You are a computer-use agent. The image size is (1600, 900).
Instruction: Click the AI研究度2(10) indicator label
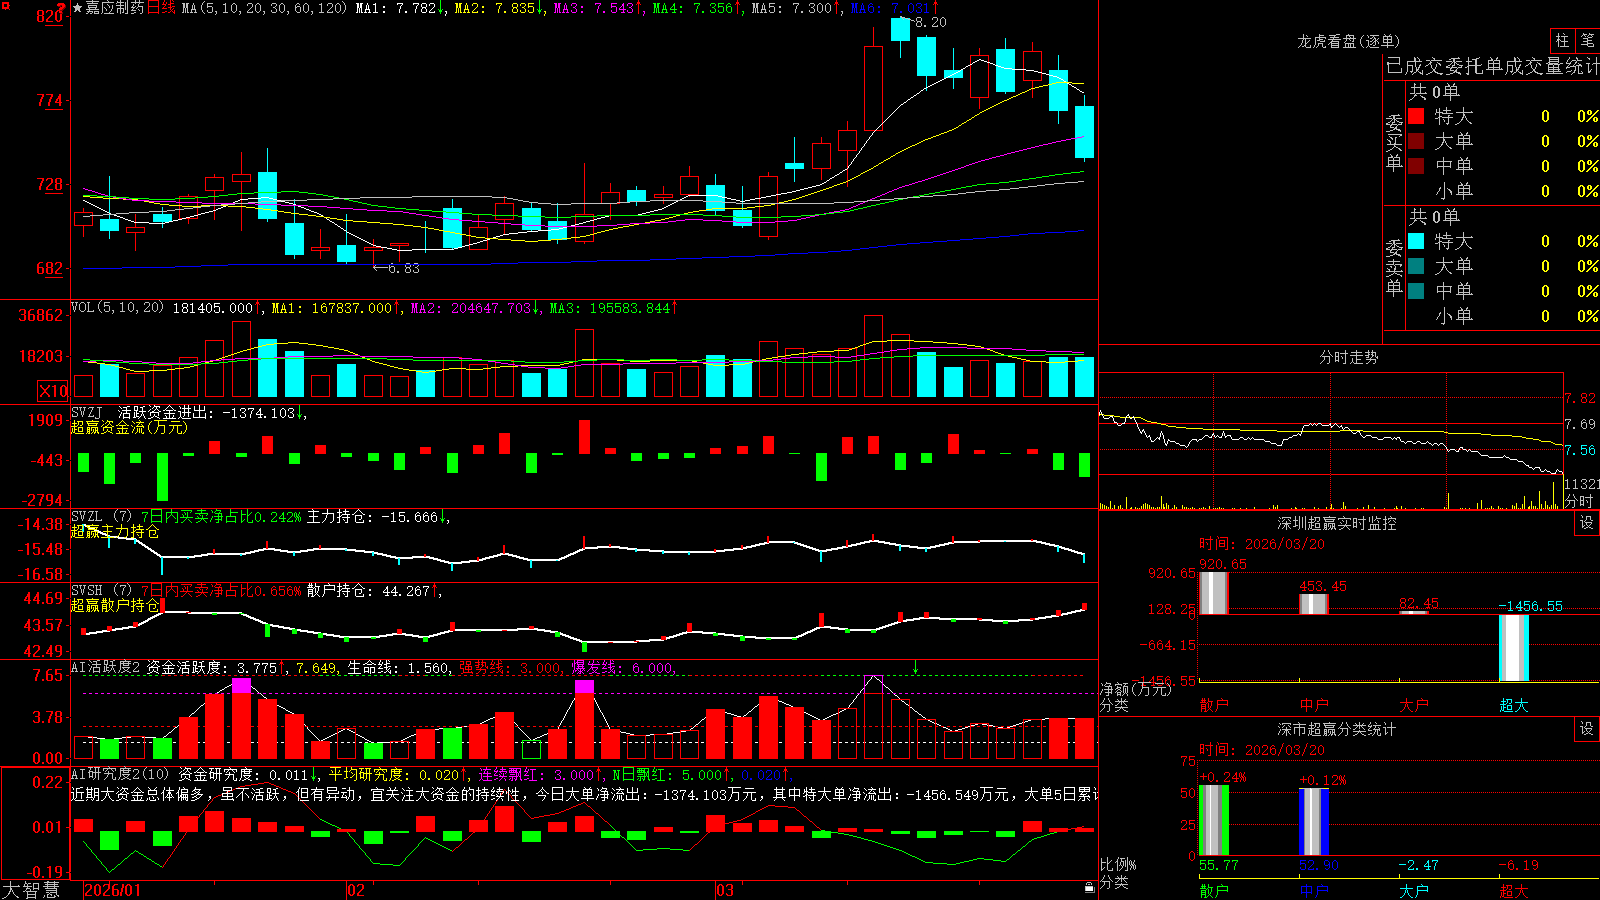click(x=120, y=774)
